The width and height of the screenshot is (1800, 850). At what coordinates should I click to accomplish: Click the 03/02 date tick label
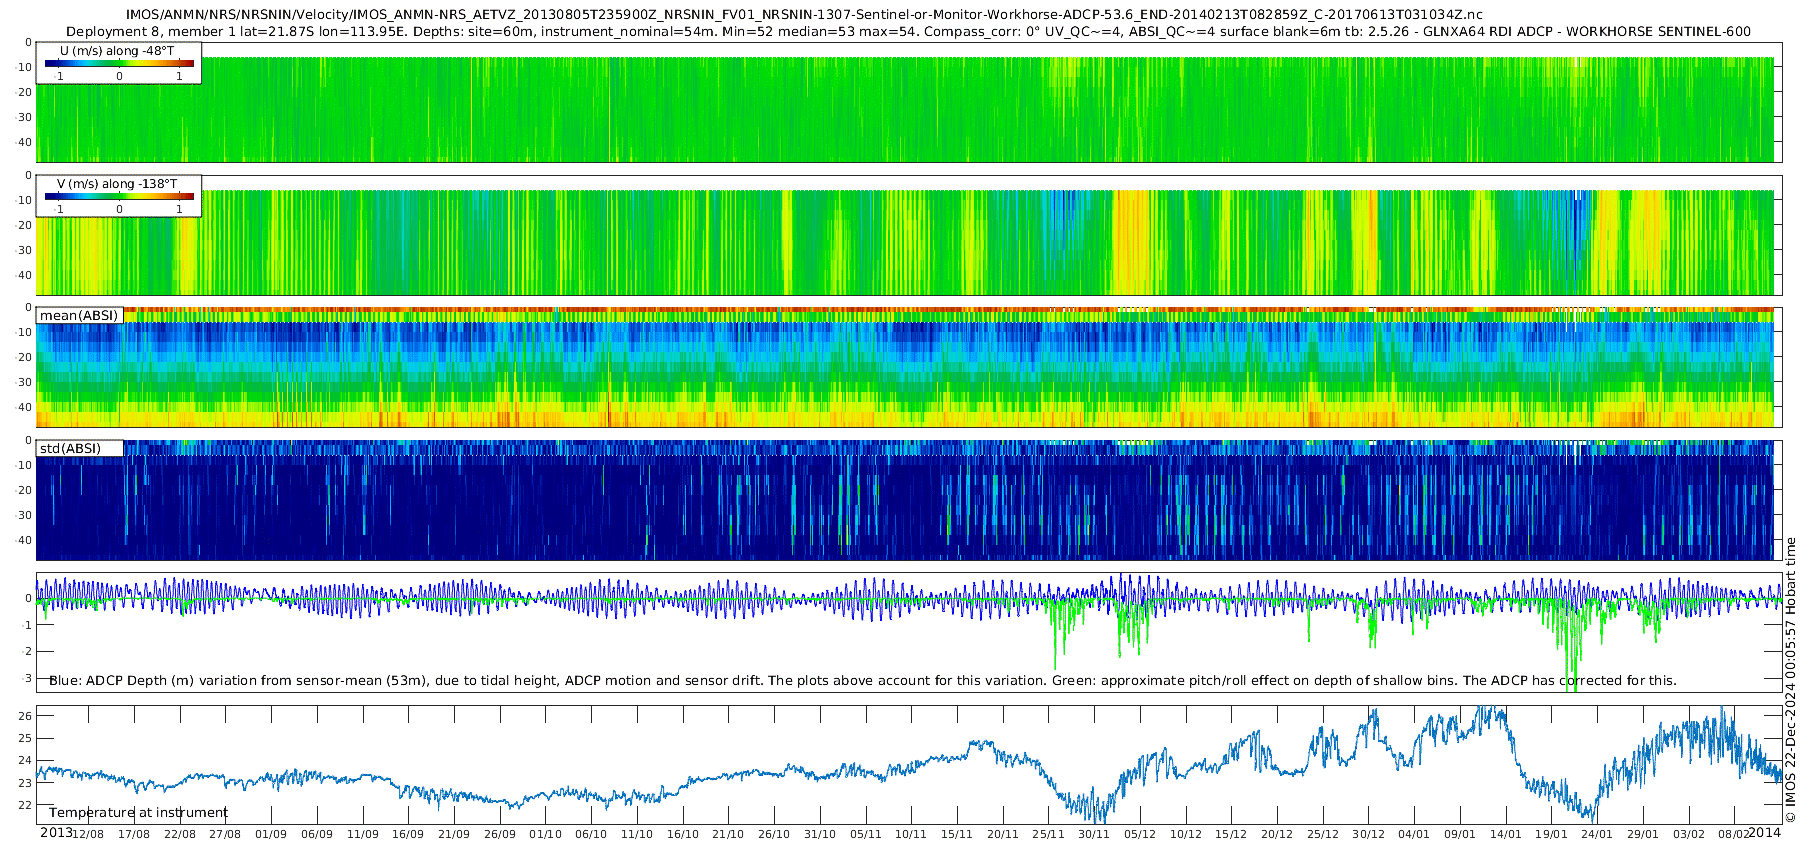(x=1689, y=834)
